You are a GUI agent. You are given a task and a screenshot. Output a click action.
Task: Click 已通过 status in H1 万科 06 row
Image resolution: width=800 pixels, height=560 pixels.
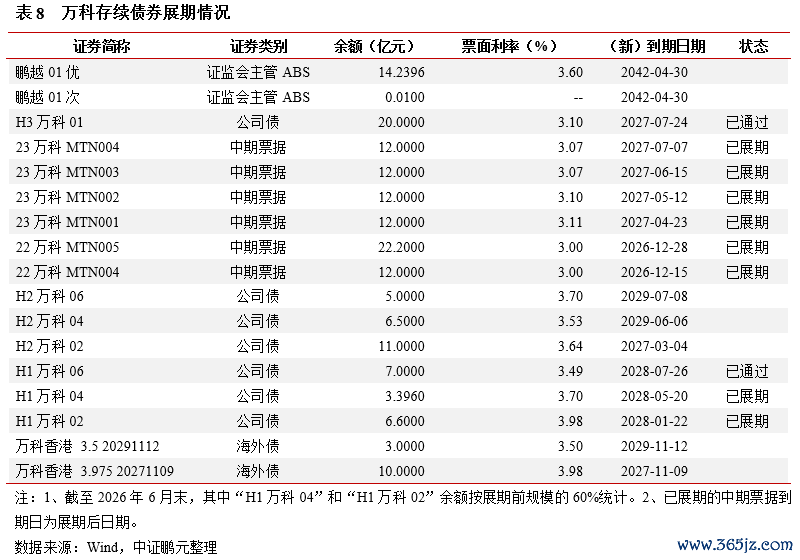tap(747, 371)
